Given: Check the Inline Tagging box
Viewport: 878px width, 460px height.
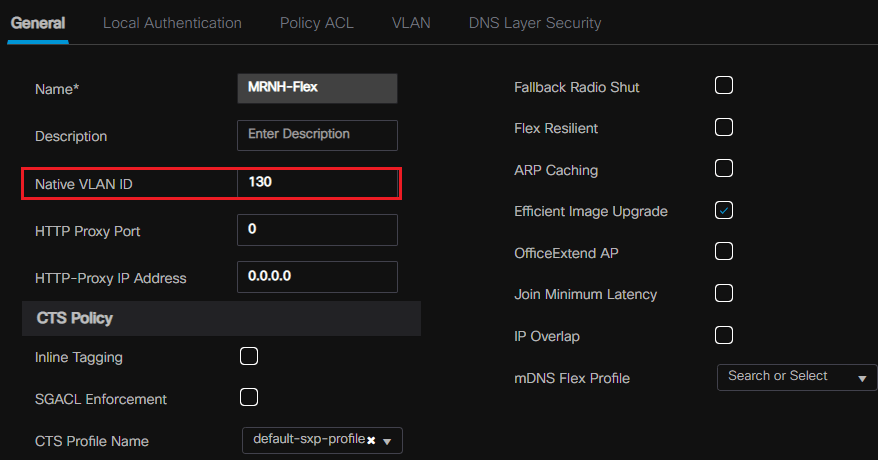Looking at the screenshot, I should (x=249, y=356).
